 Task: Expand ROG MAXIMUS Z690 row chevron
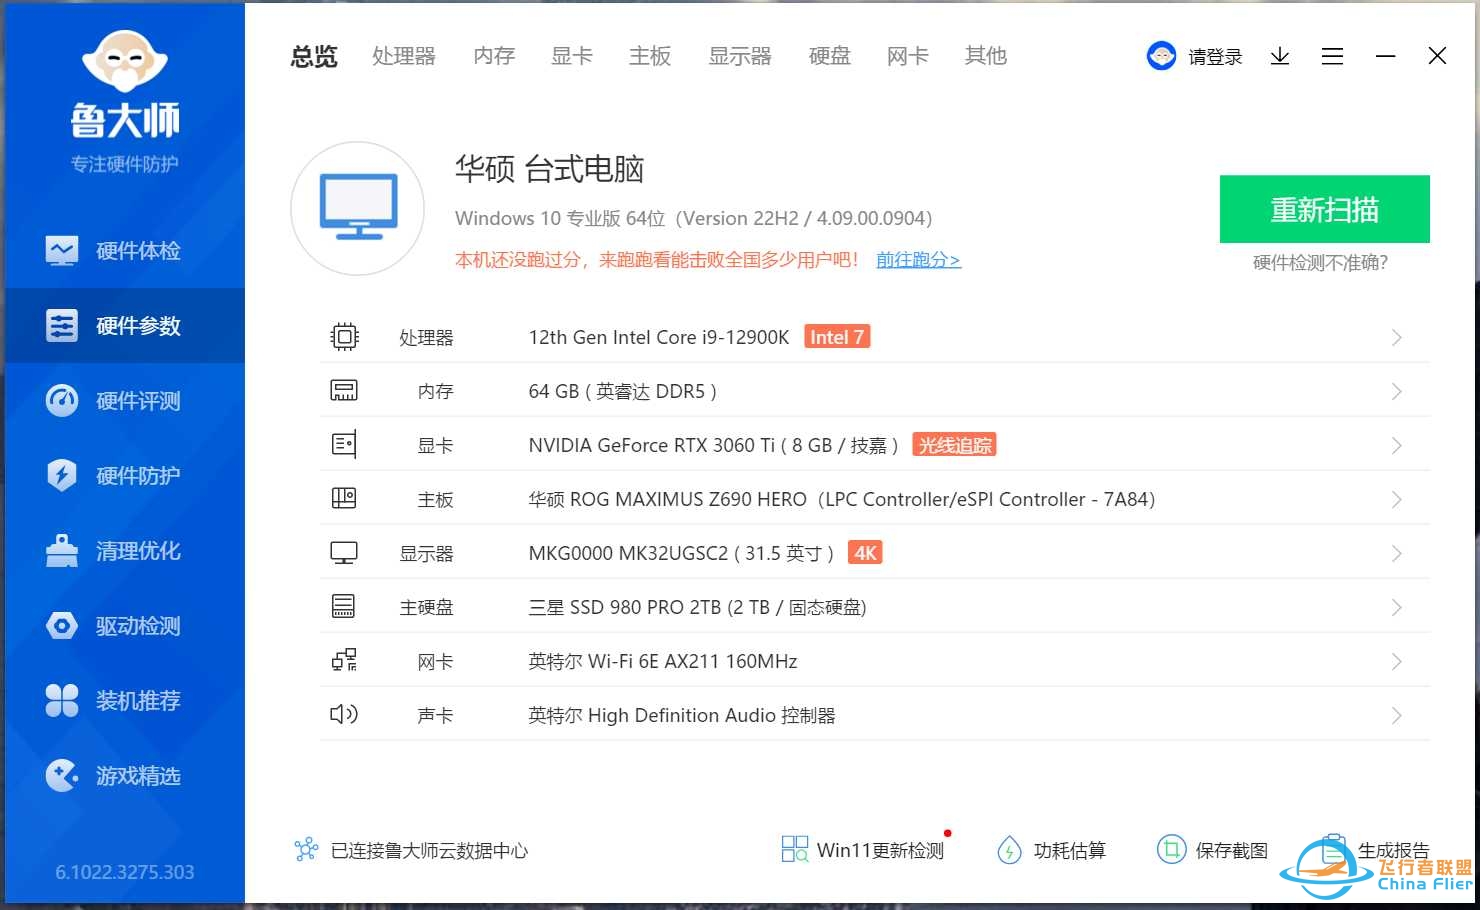[x=1397, y=500]
